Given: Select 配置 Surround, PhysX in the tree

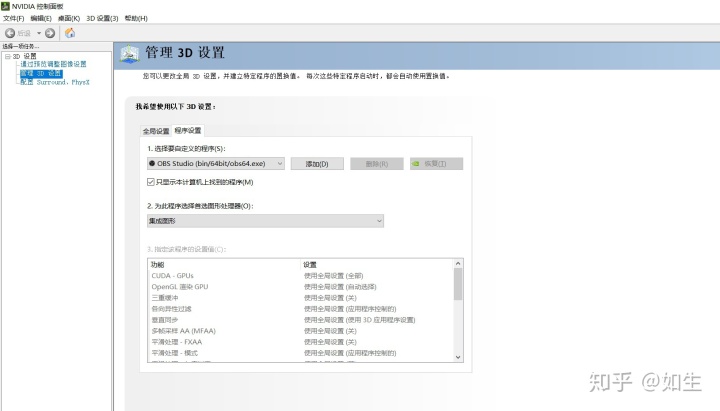Looking at the screenshot, I should point(55,82).
